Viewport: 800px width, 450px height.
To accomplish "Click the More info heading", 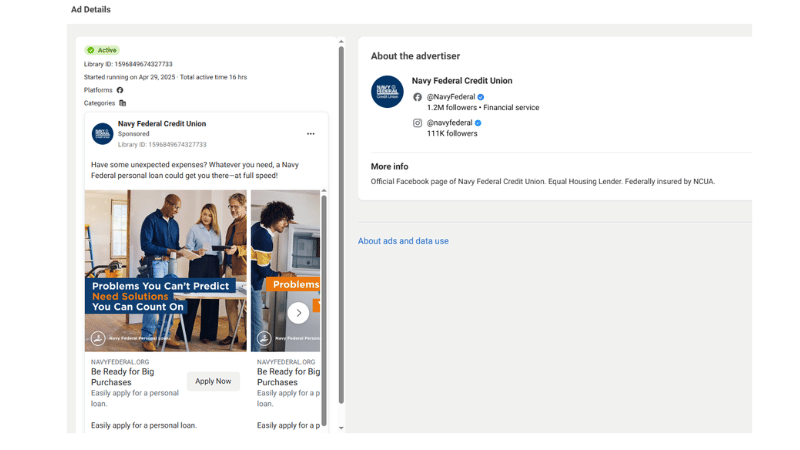I will [x=389, y=166].
